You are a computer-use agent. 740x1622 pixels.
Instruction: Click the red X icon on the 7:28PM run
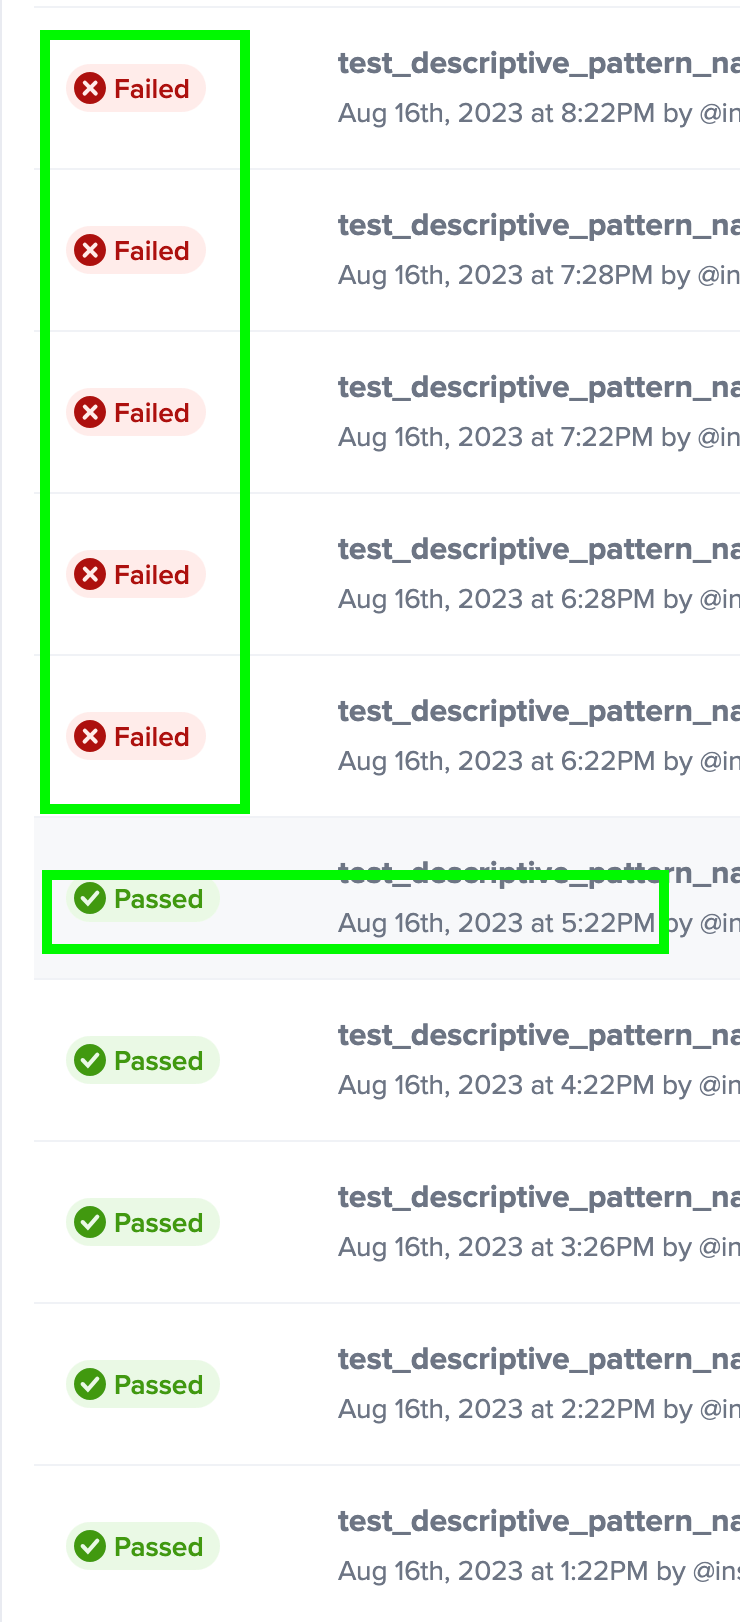(90, 250)
